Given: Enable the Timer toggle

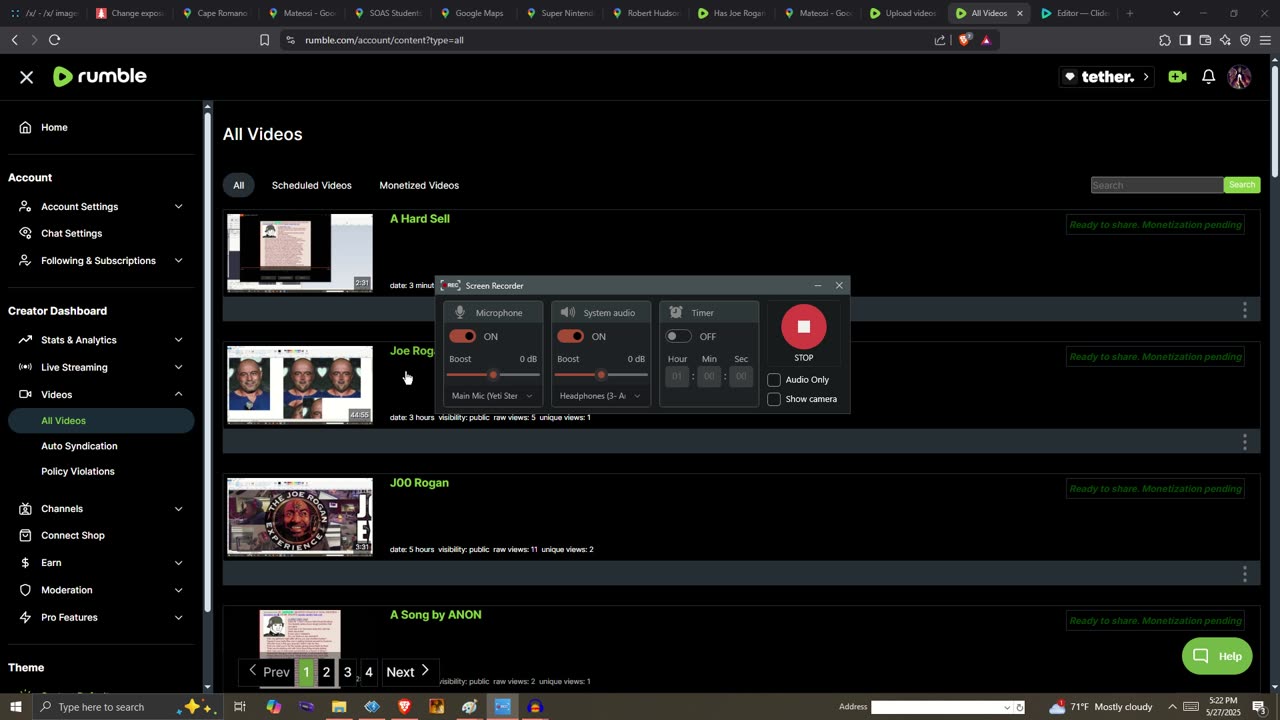Looking at the screenshot, I should click(678, 336).
